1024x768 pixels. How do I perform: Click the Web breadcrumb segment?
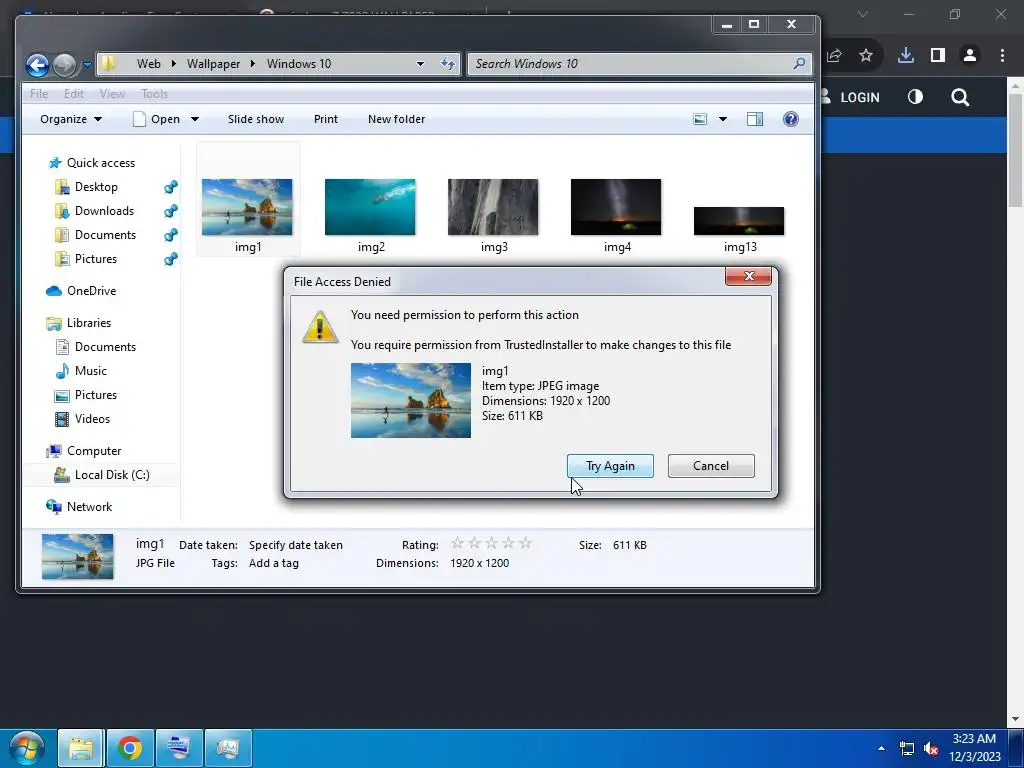point(148,64)
